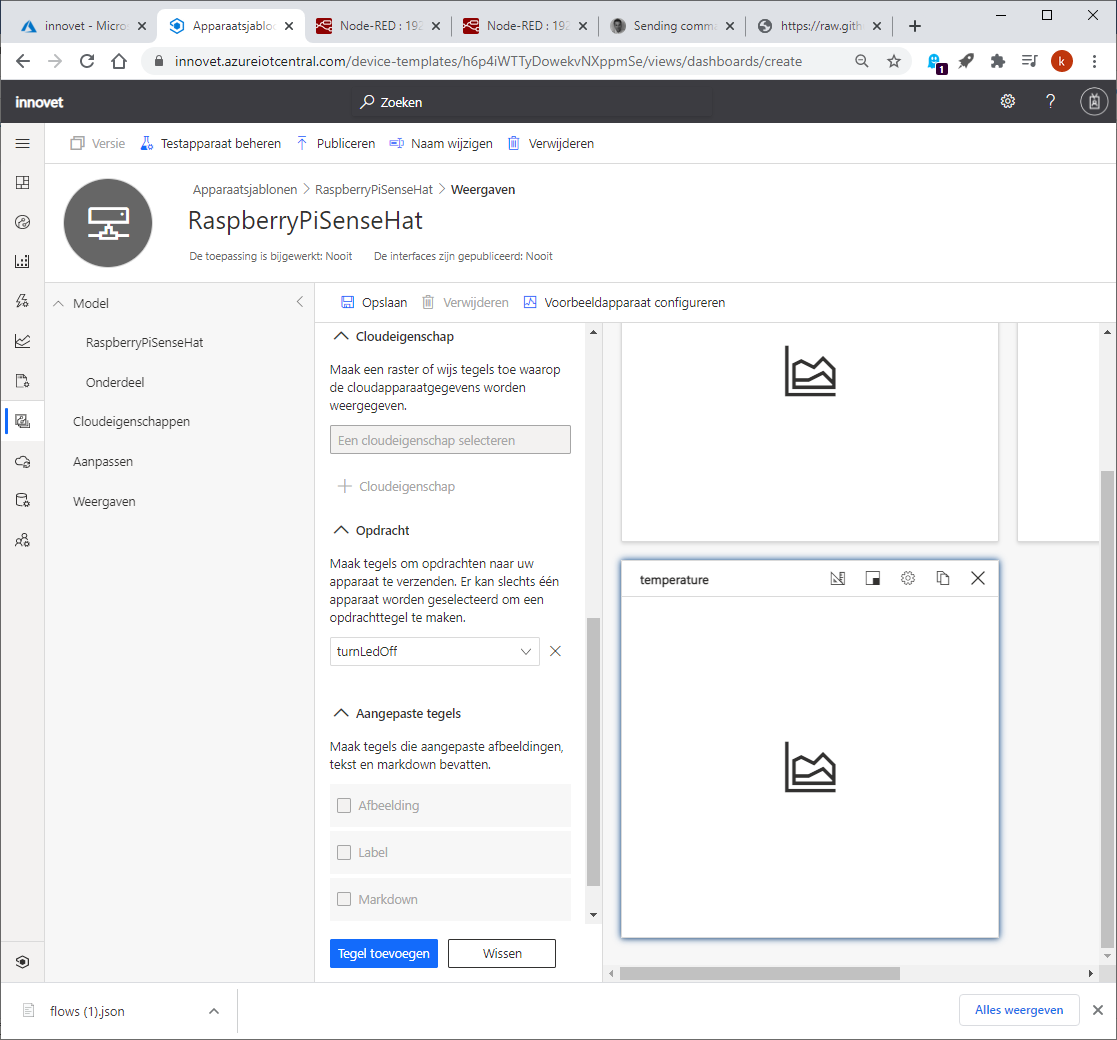Viewport: 1117px width, 1040px height.
Task: Click Naam wijzigen in command bar
Action: click(x=441, y=144)
